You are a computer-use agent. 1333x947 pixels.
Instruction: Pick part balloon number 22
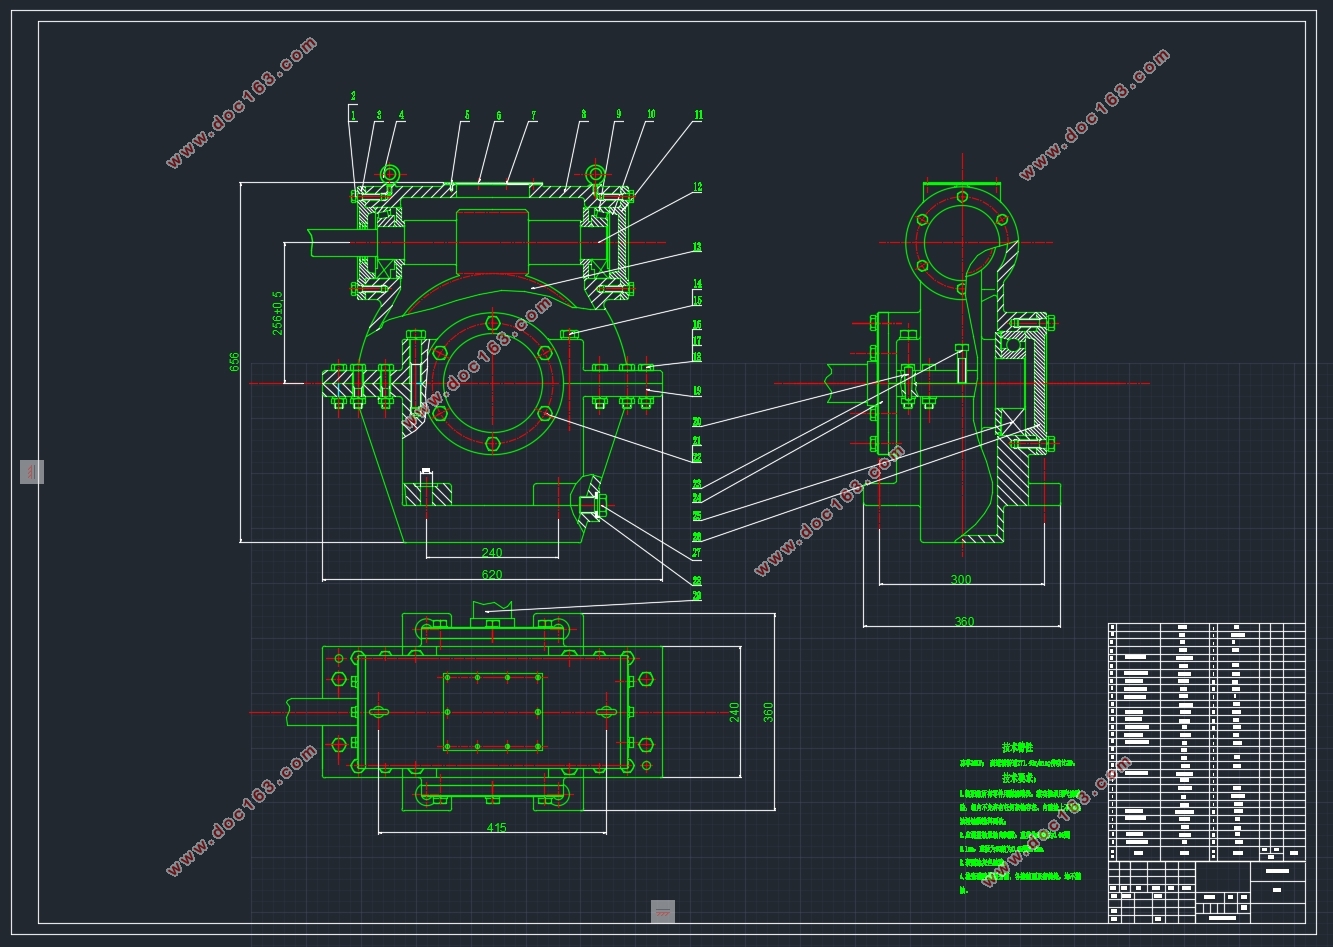pos(697,458)
